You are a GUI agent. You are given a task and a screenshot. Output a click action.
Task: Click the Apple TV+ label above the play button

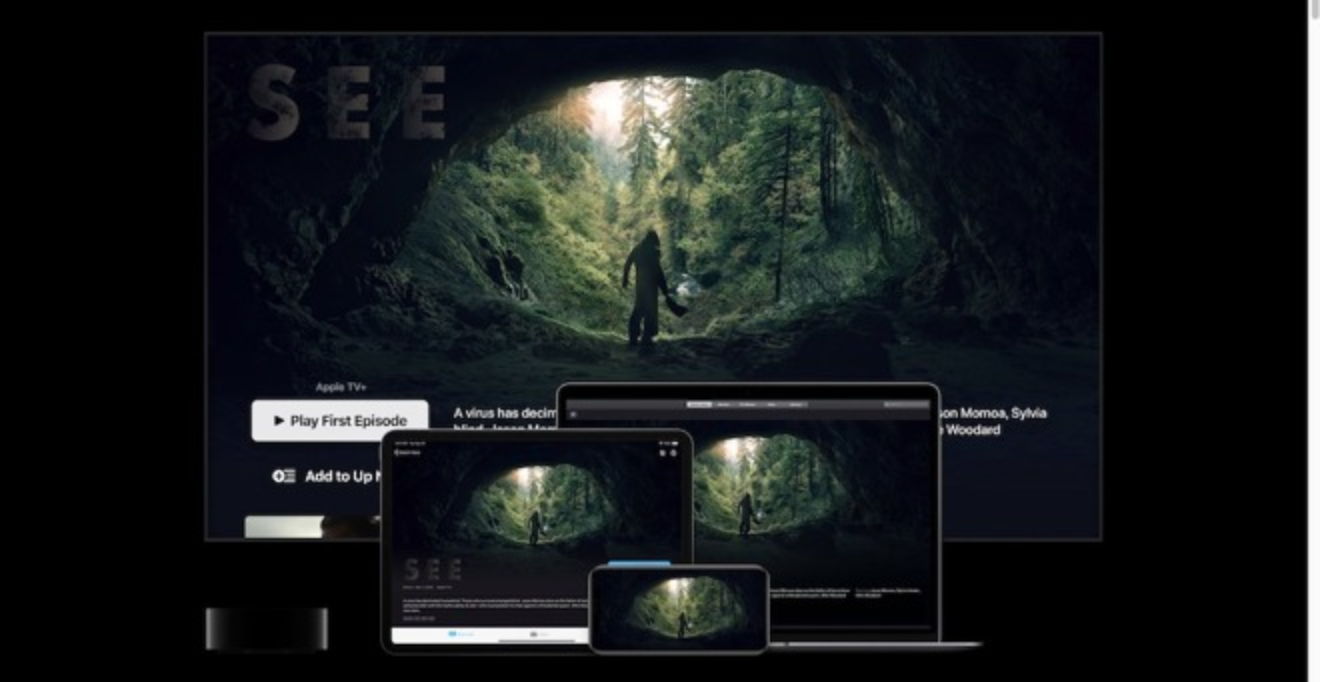tap(341, 387)
